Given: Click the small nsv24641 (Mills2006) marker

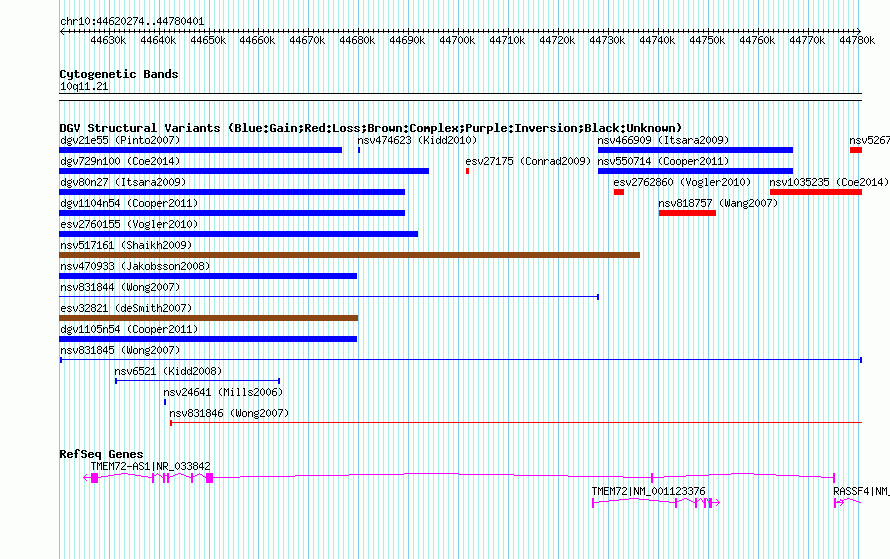Looking at the screenshot, I should pos(165,402).
